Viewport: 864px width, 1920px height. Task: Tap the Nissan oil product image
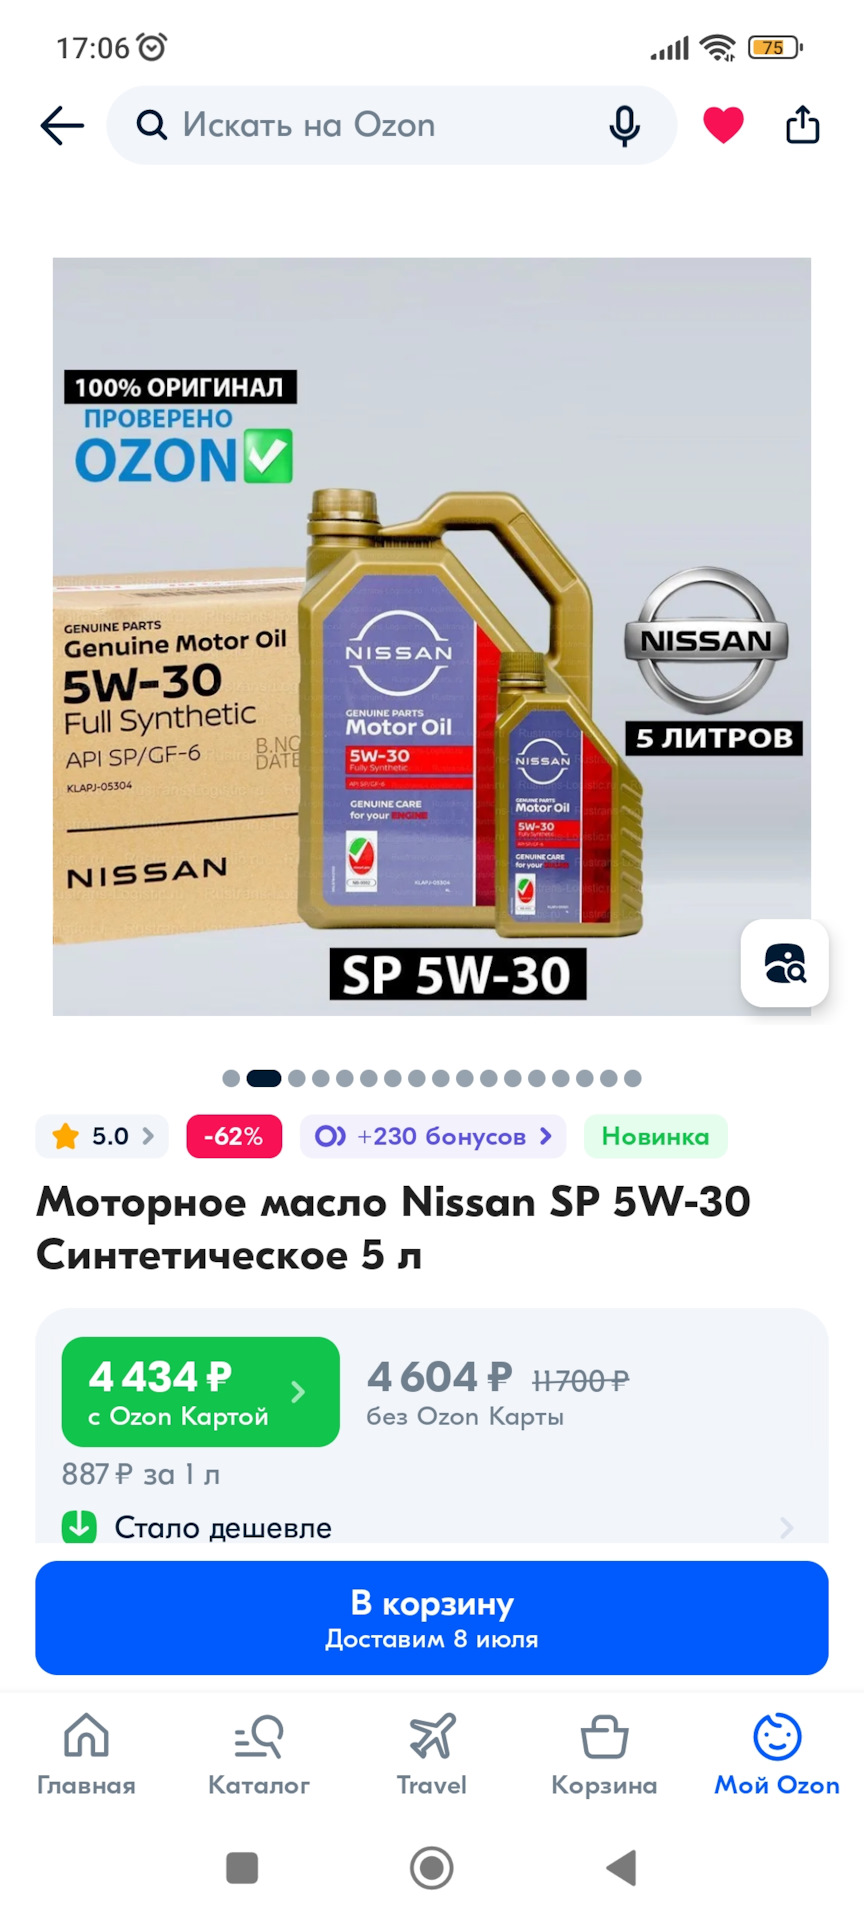point(432,637)
